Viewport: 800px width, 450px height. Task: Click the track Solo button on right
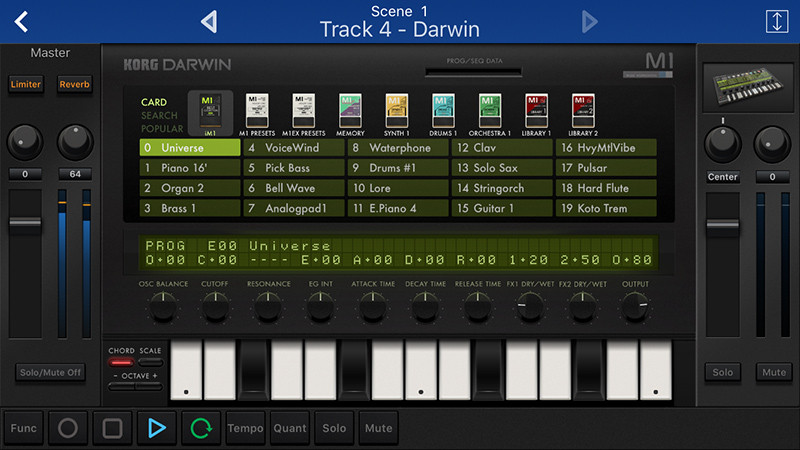point(722,372)
